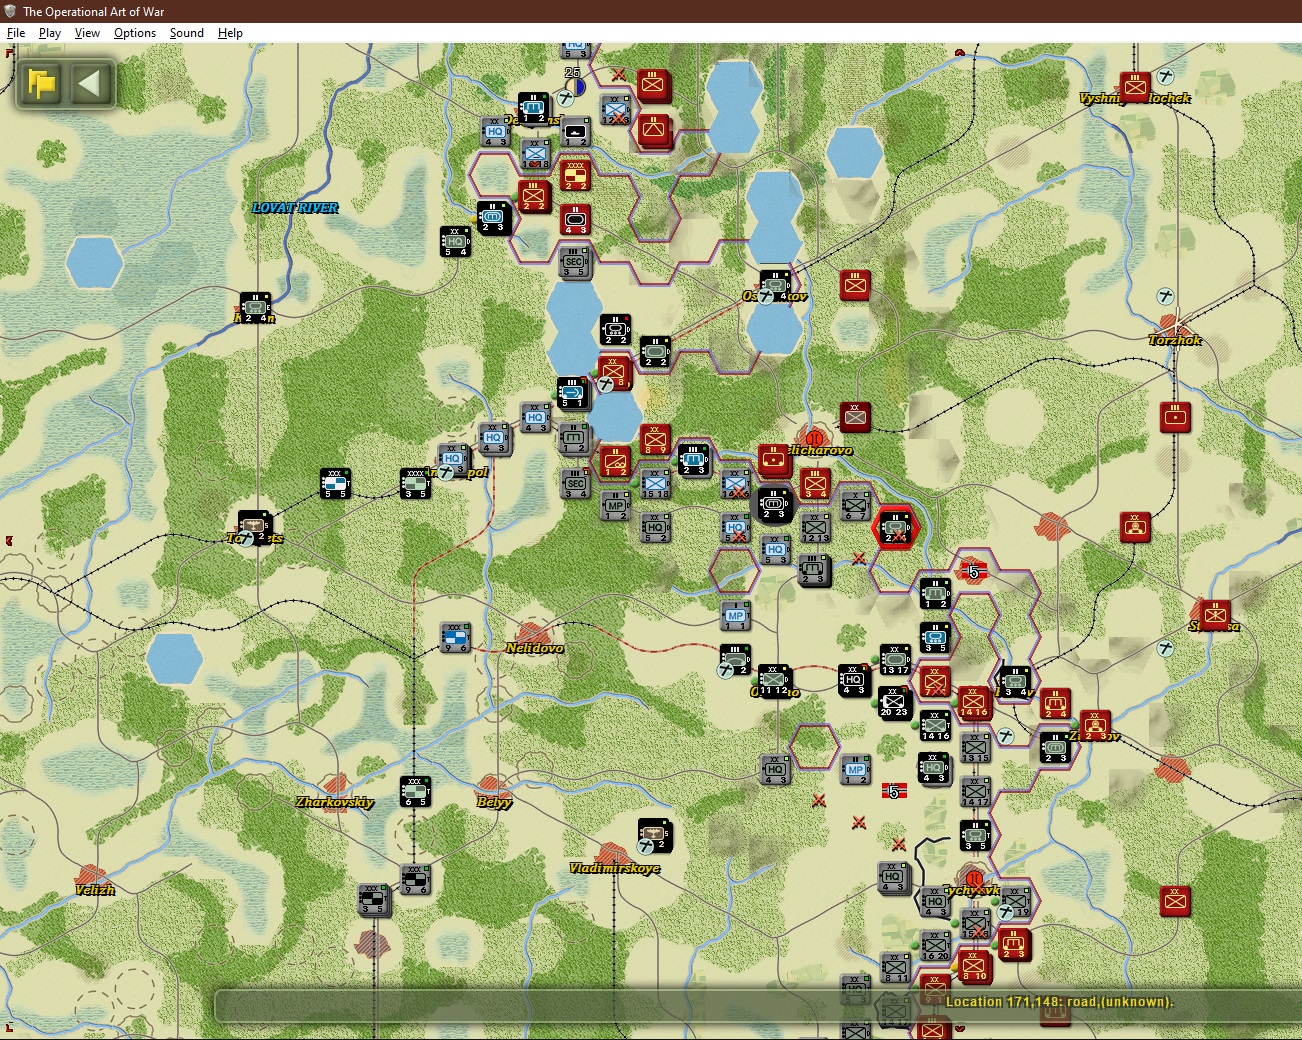
Task: Select the grey brigade unit 6-7
Action: 855,505
